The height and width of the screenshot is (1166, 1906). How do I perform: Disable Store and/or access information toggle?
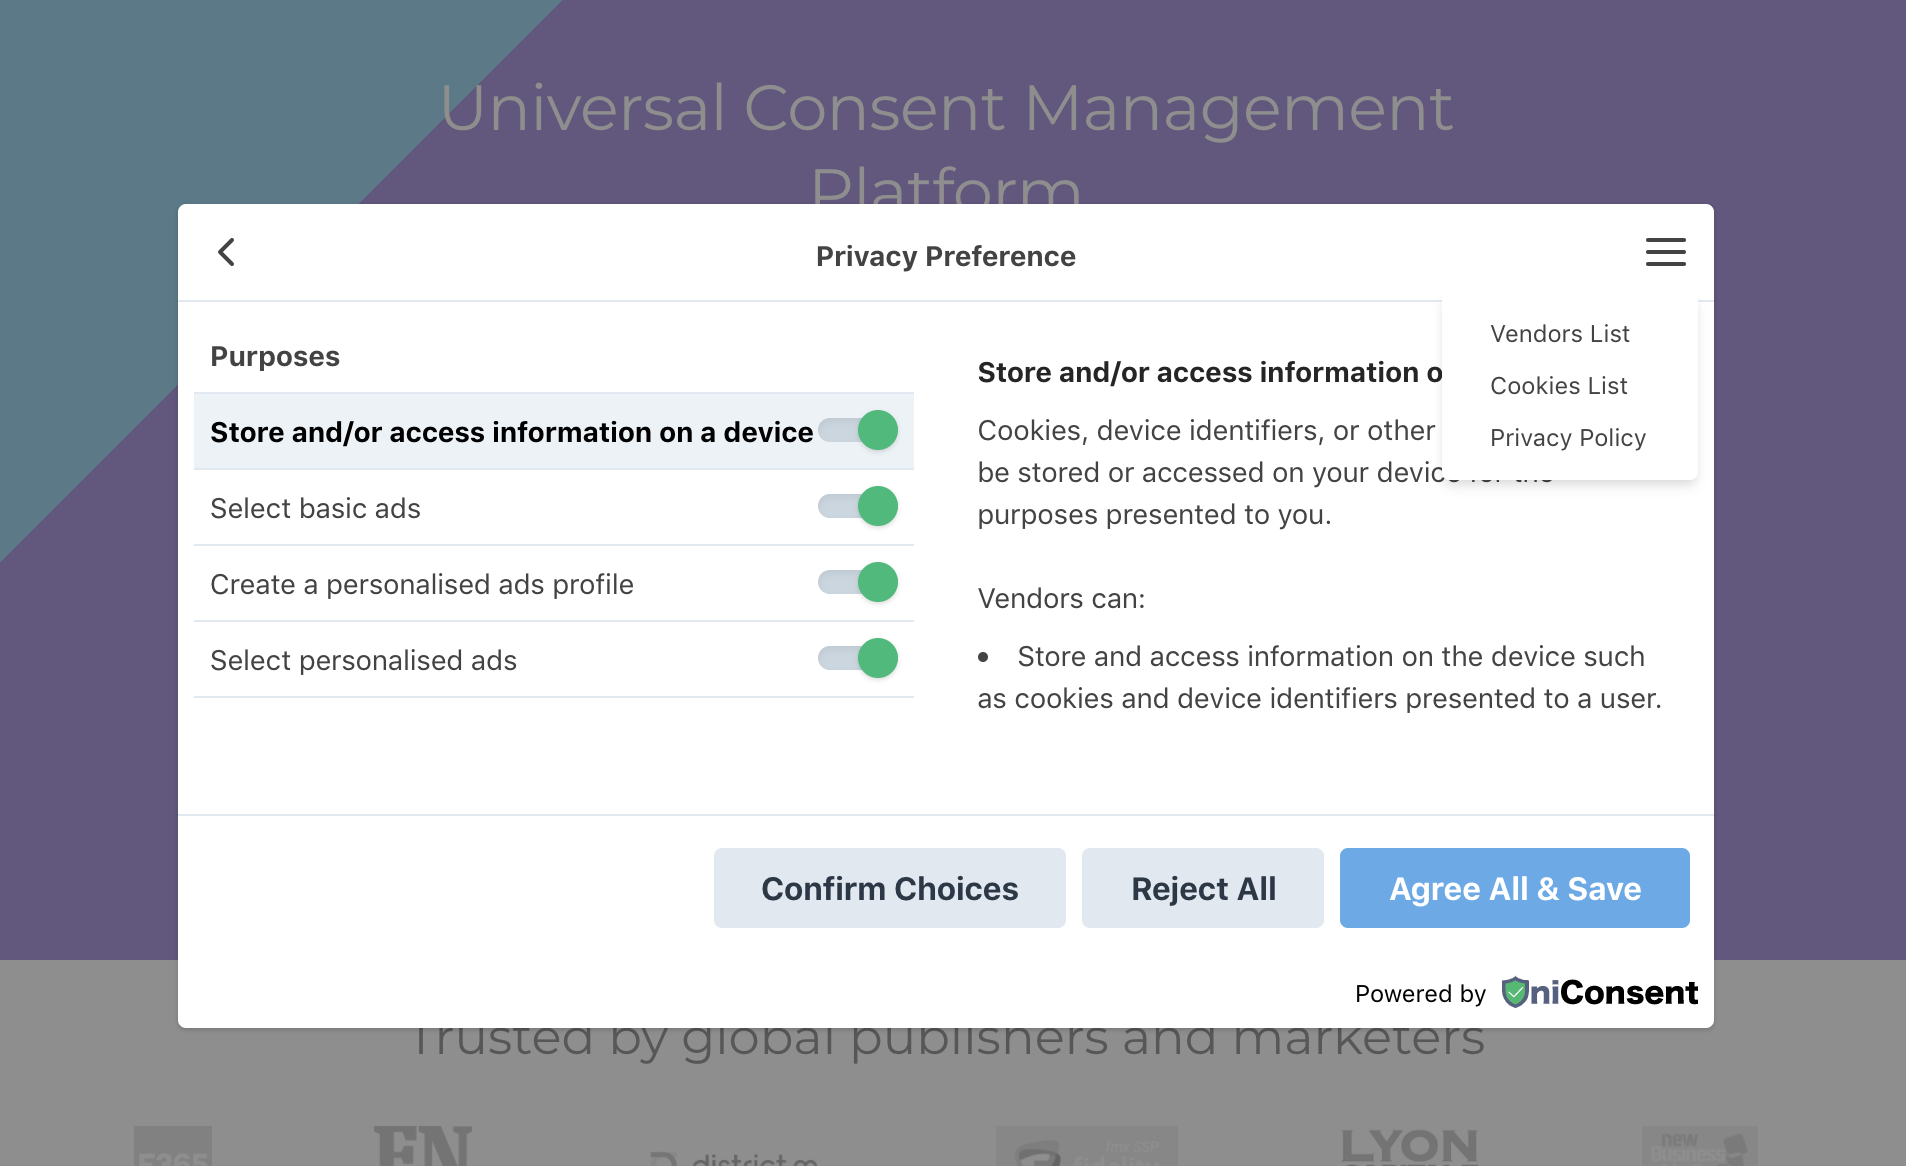tap(859, 431)
